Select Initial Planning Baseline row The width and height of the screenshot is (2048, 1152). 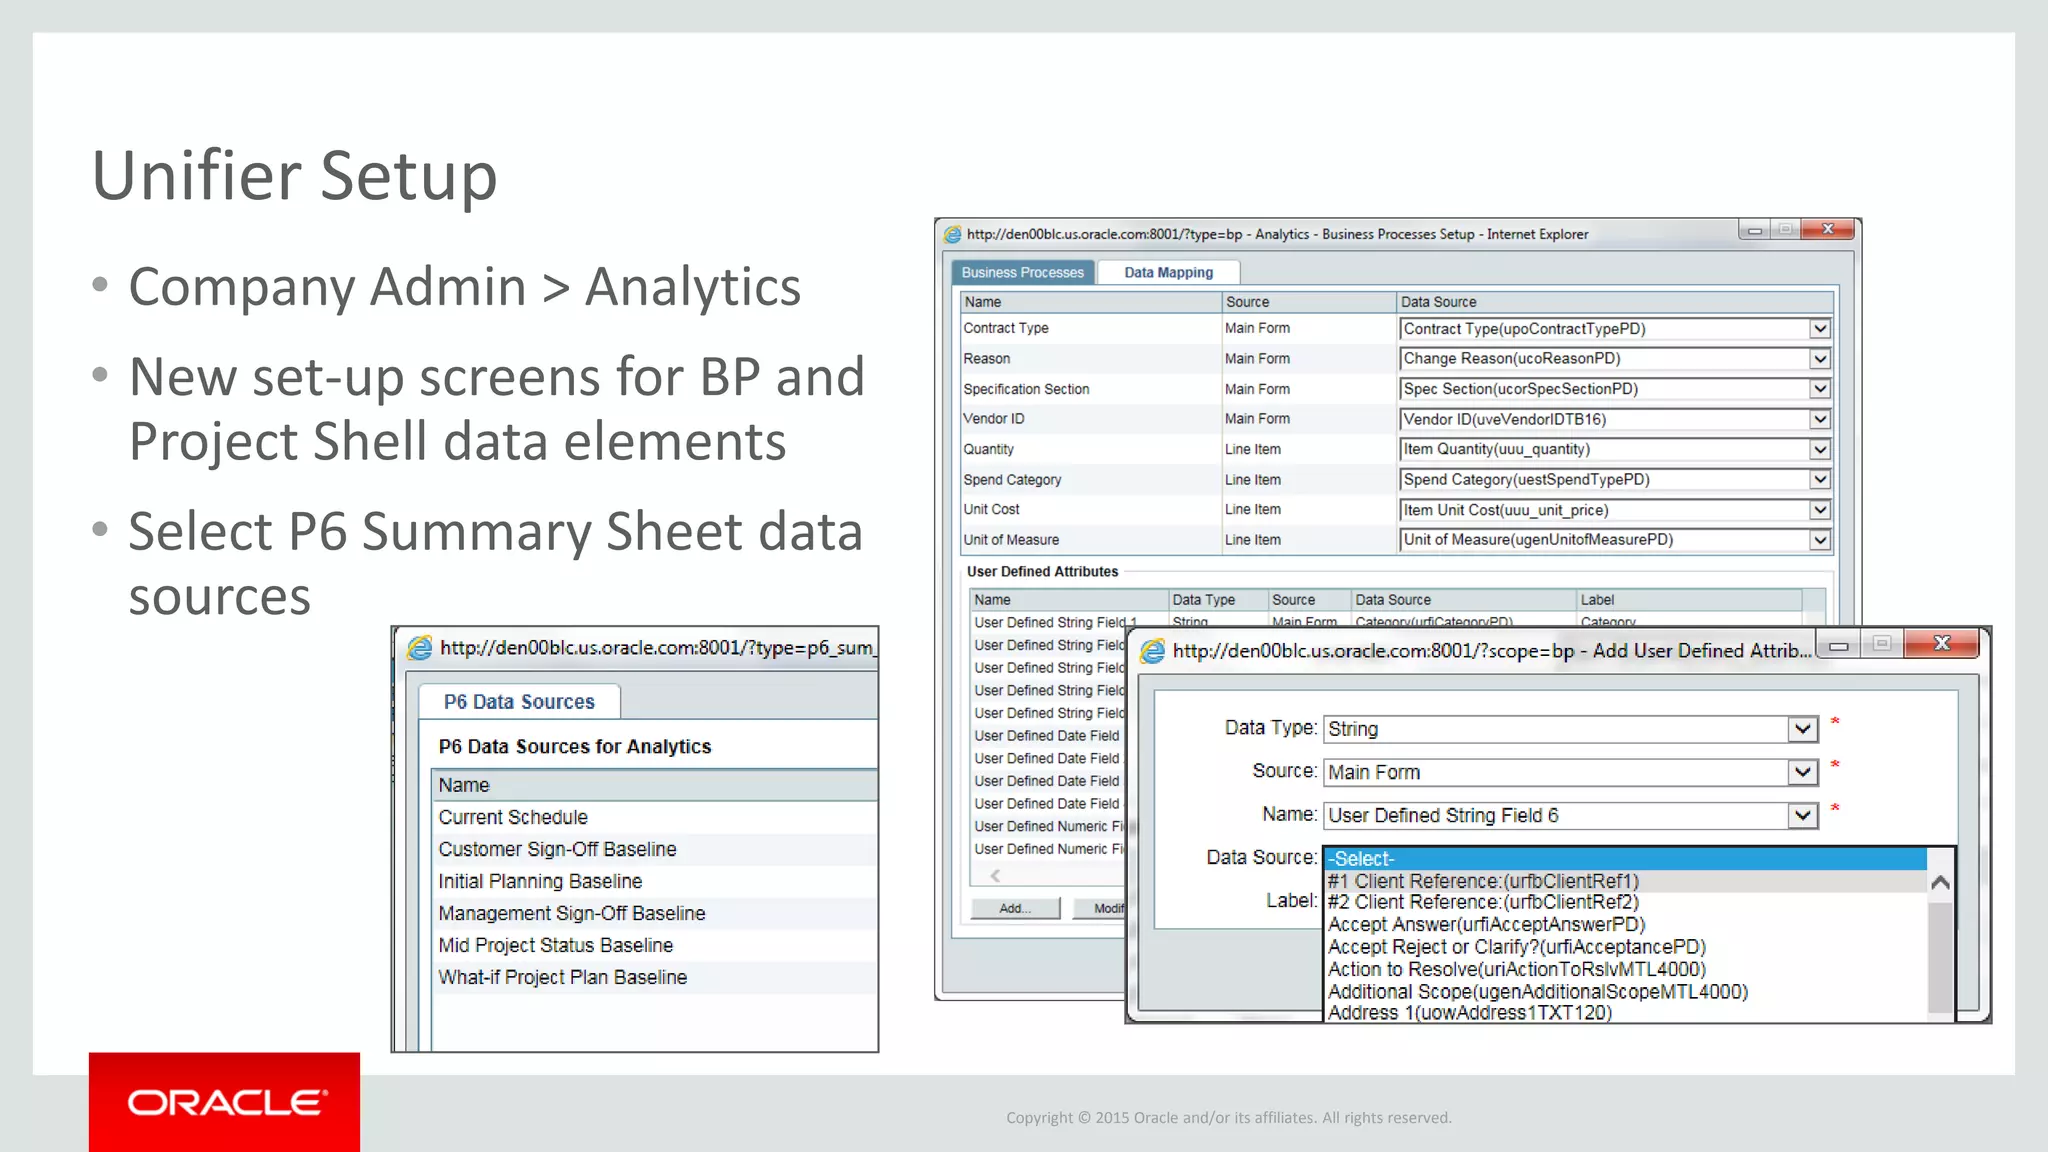655,881
